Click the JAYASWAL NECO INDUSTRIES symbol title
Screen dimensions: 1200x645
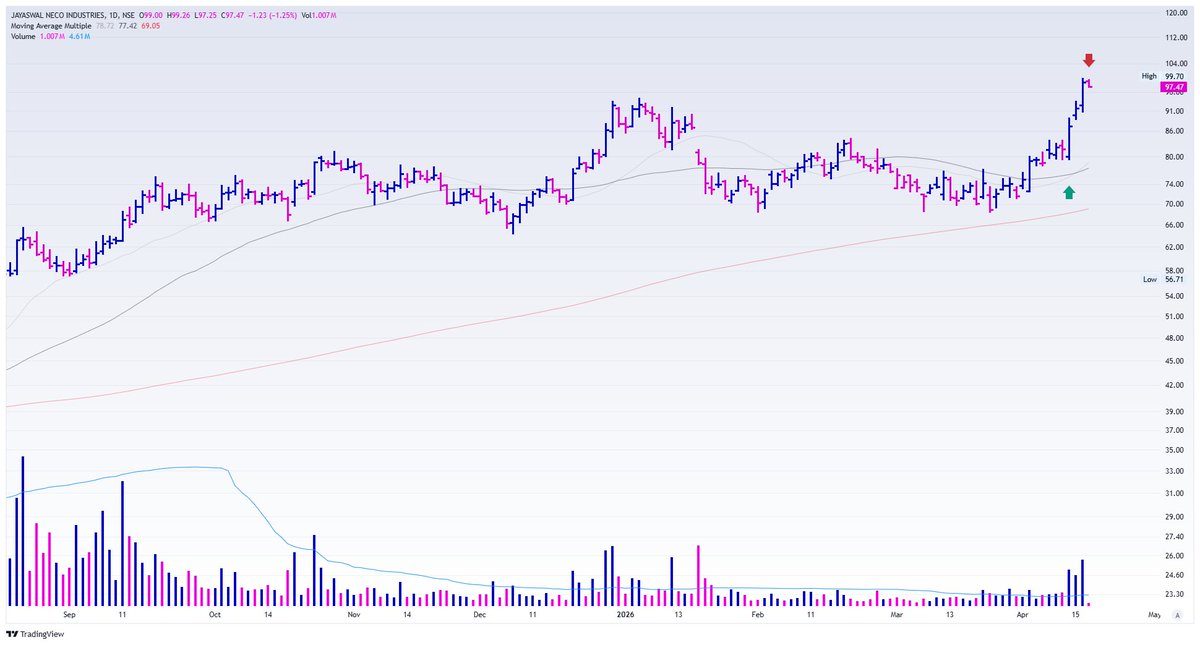click(72, 15)
